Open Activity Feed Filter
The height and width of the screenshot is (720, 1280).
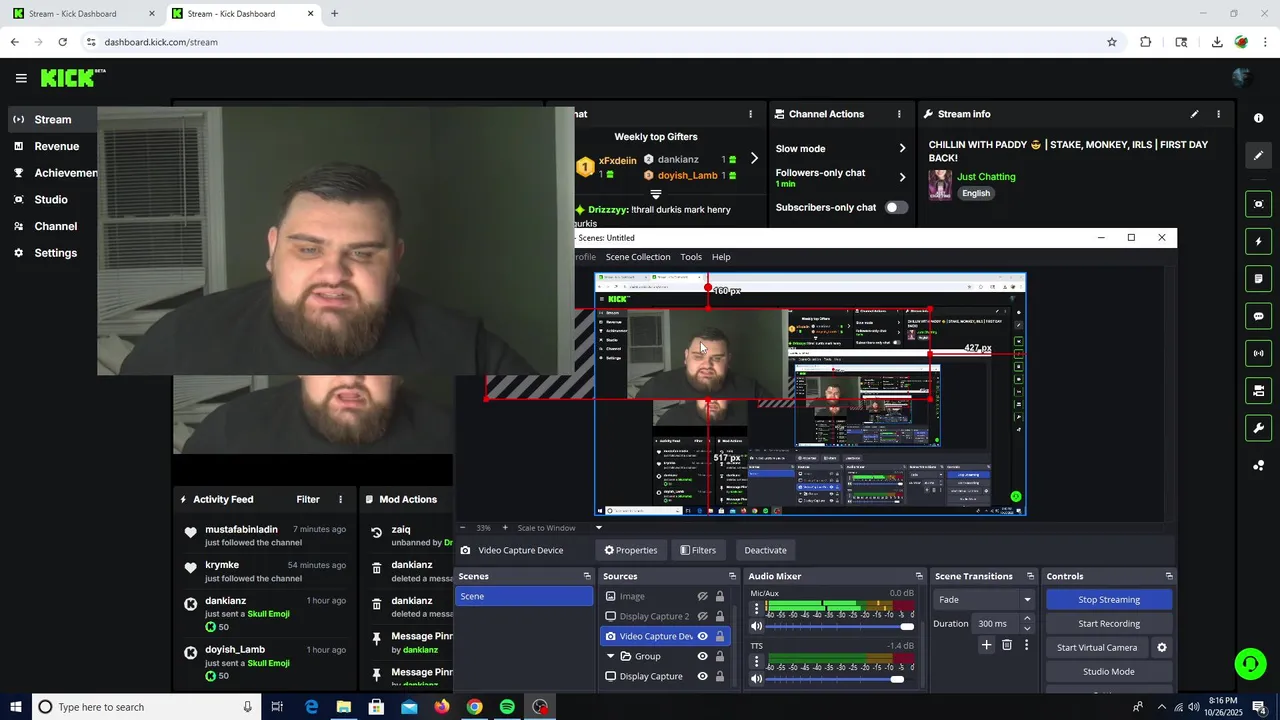(x=308, y=499)
